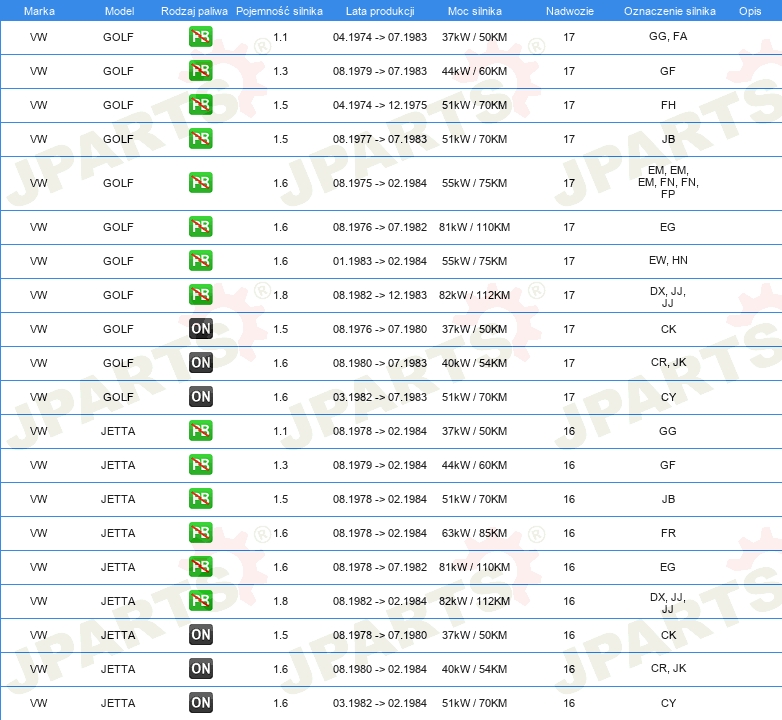Click the Opis column header
Image resolution: width=782 pixels, height=720 pixels.
point(749,10)
